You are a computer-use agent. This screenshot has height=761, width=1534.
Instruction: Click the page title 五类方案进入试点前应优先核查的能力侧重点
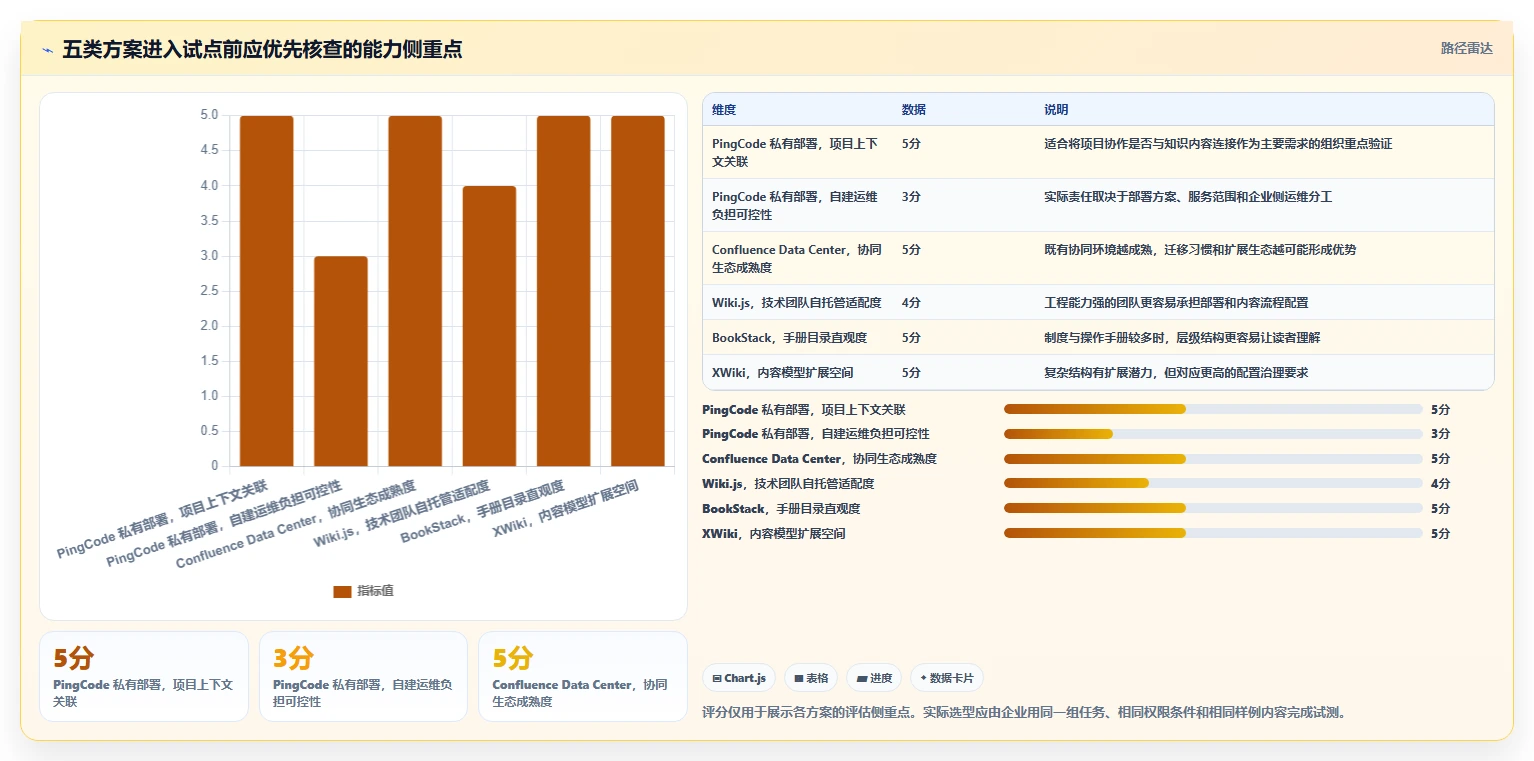point(262,50)
